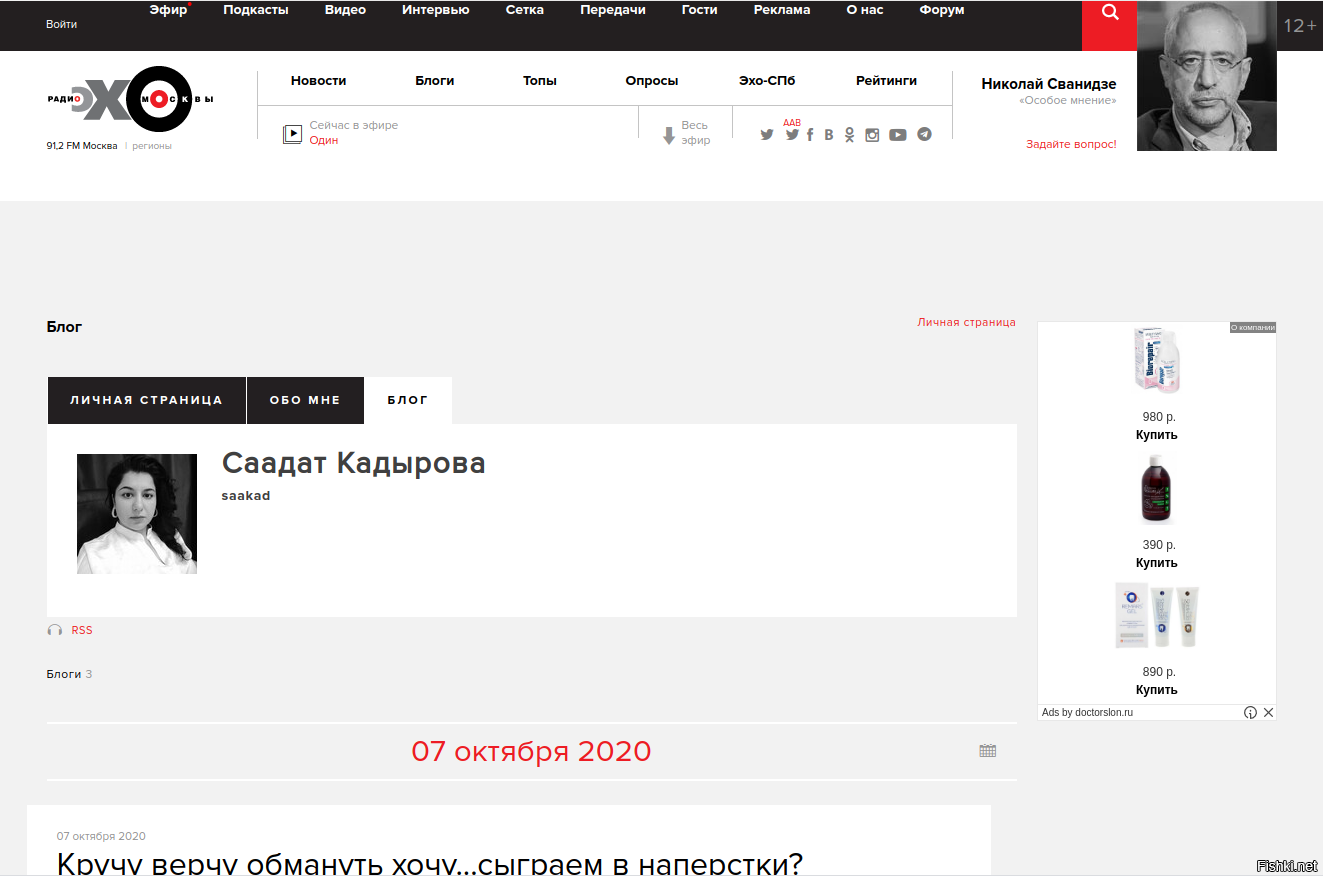Switch to the ОБО МНЕ tab
This screenshot has height=878, width=1323.
(305, 400)
